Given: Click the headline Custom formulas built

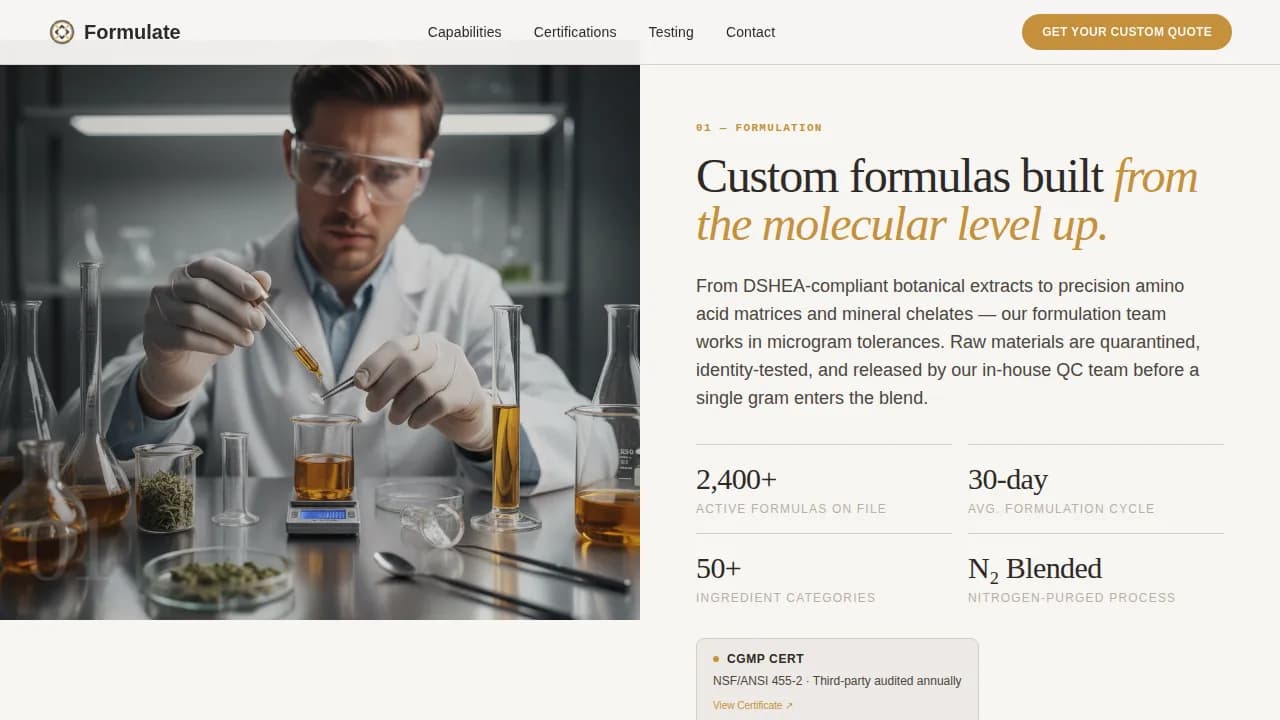Looking at the screenshot, I should pyautogui.click(x=898, y=177).
